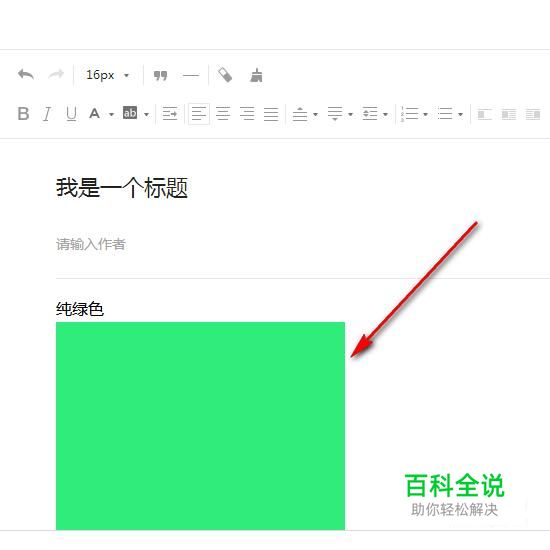The height and width of the screenshot is (550, 550).
Task: Redo the undone edit
Action: coord(56,75)
